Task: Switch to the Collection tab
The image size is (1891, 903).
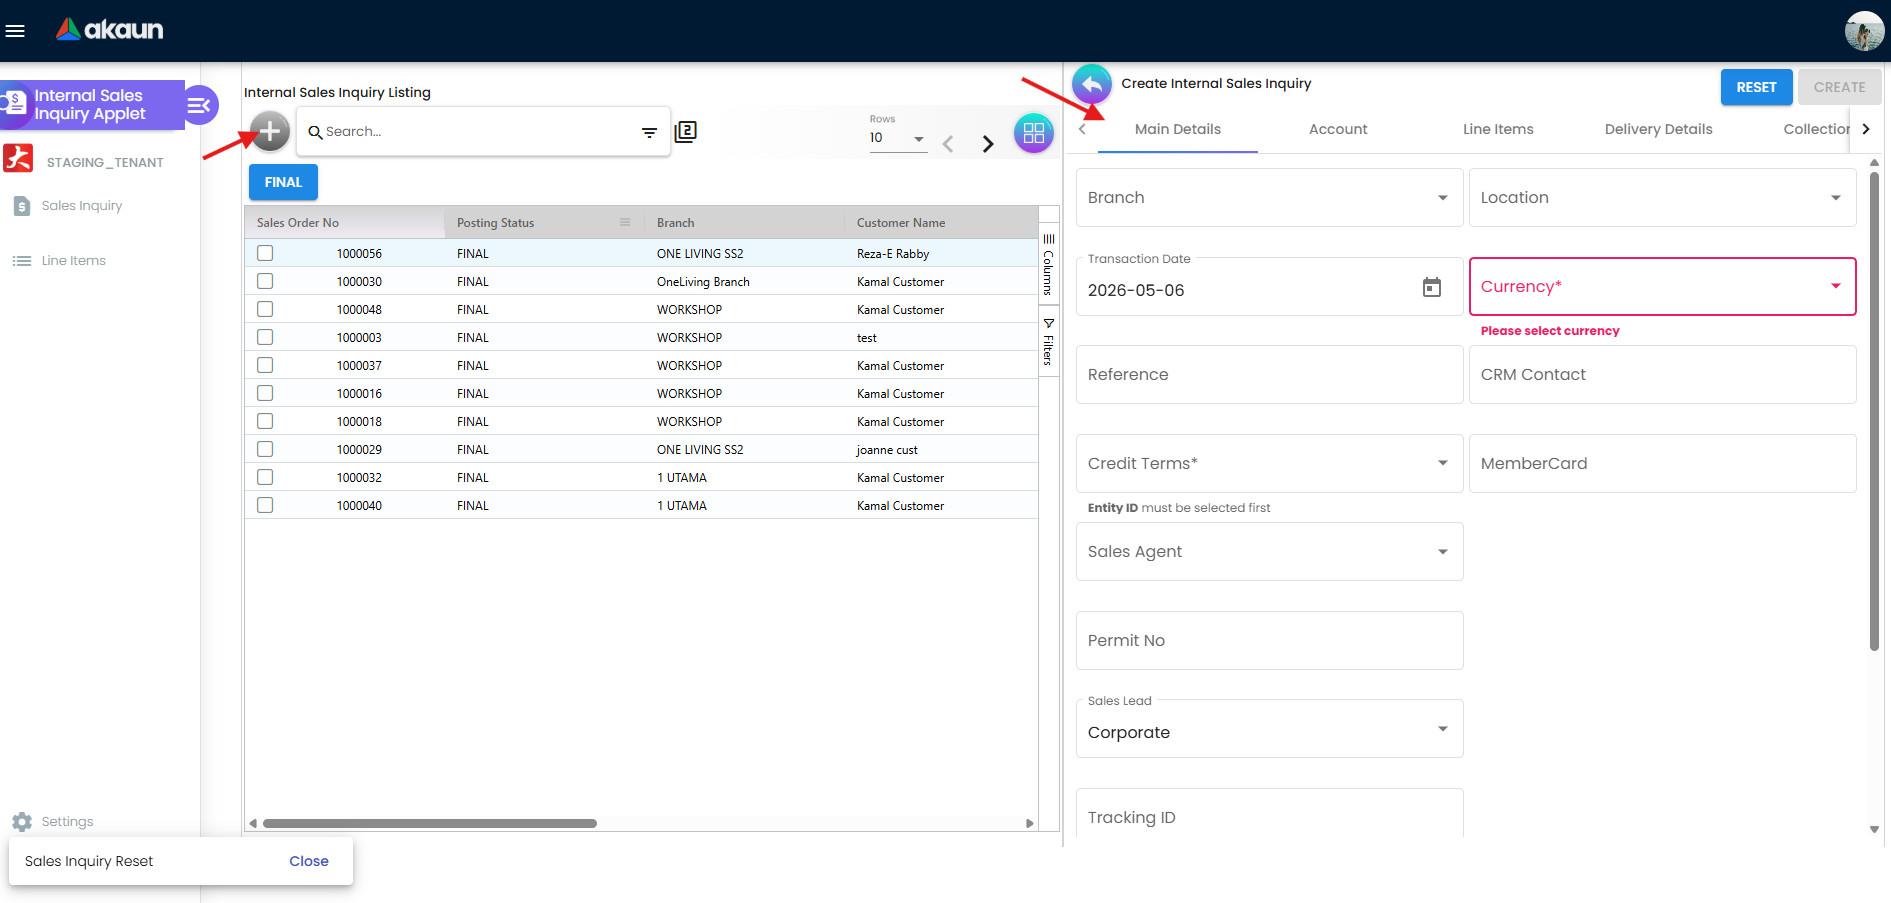Action: pyautogui.click(x=1815, y=129)
